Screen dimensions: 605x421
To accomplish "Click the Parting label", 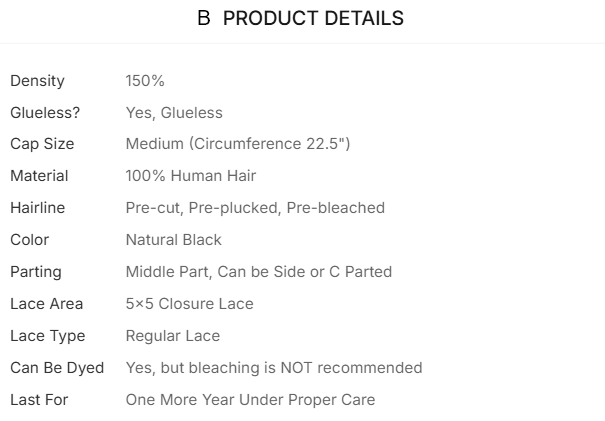I will pyautogui.click(x=36, y=272).
